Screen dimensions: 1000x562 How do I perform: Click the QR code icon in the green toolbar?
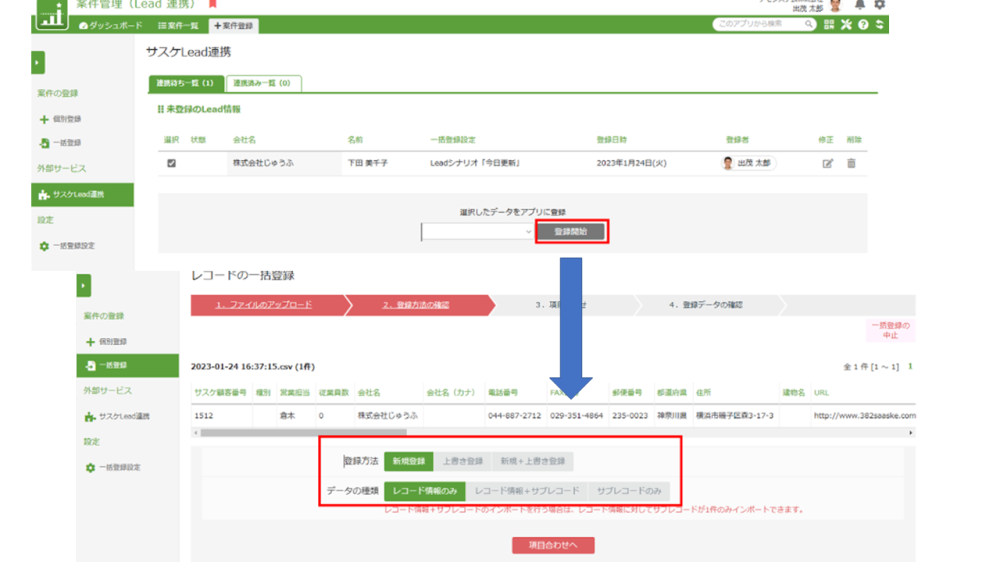[829, 25]
